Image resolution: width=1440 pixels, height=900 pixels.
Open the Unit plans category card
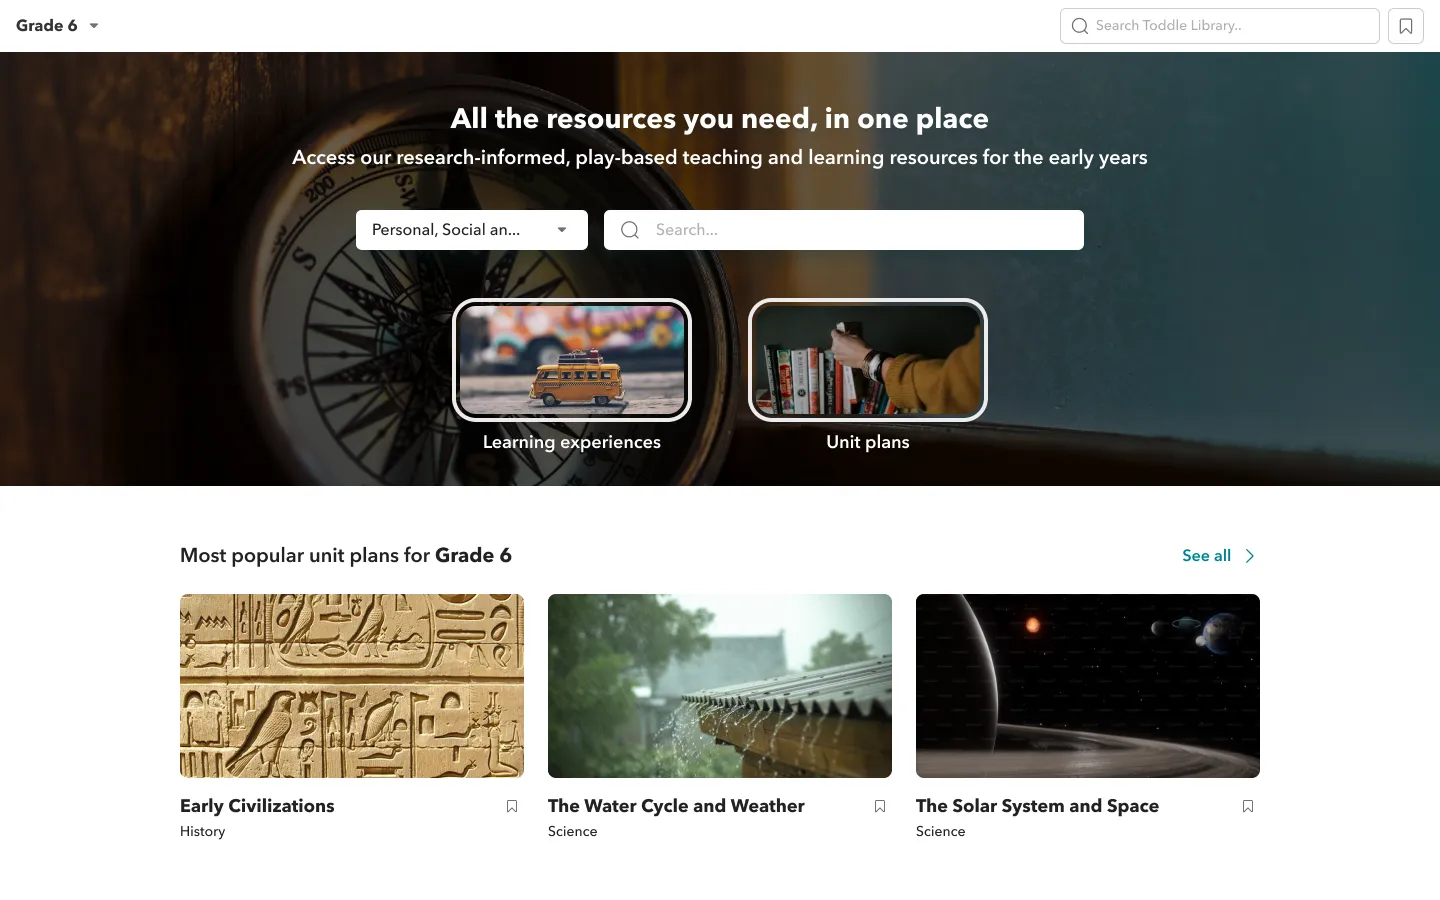[x=867, y=360]
